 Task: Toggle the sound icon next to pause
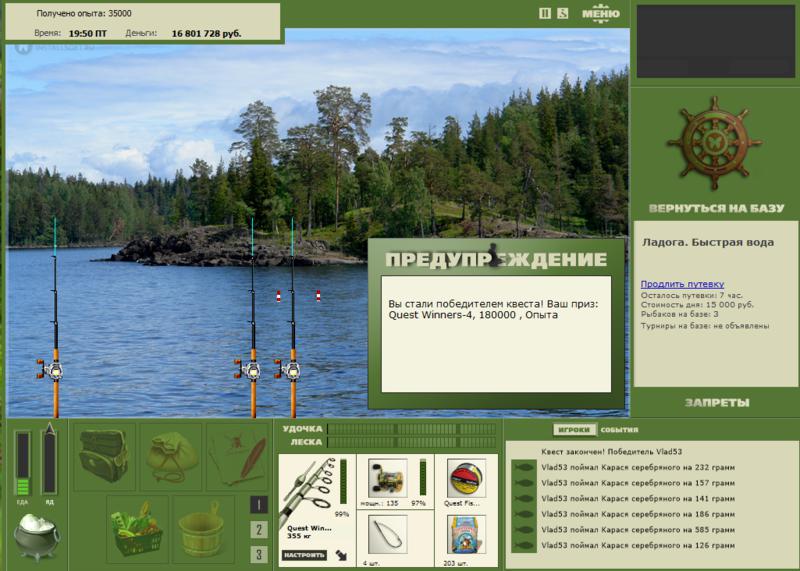click(563, 13)
